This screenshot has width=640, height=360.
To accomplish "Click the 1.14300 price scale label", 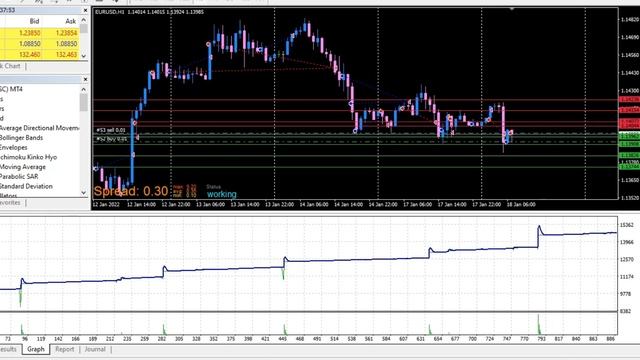I will (629, 91).
